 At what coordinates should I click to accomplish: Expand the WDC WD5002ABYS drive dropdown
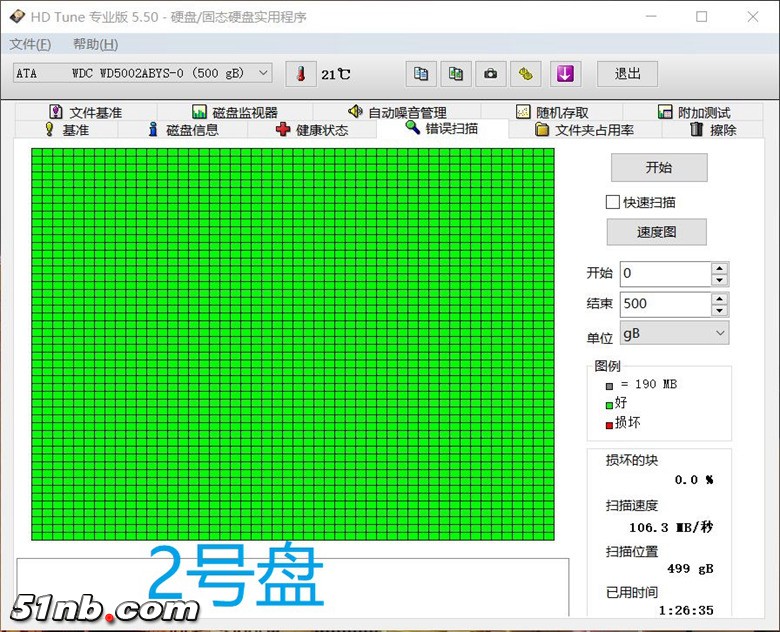[x=263, y=73]
